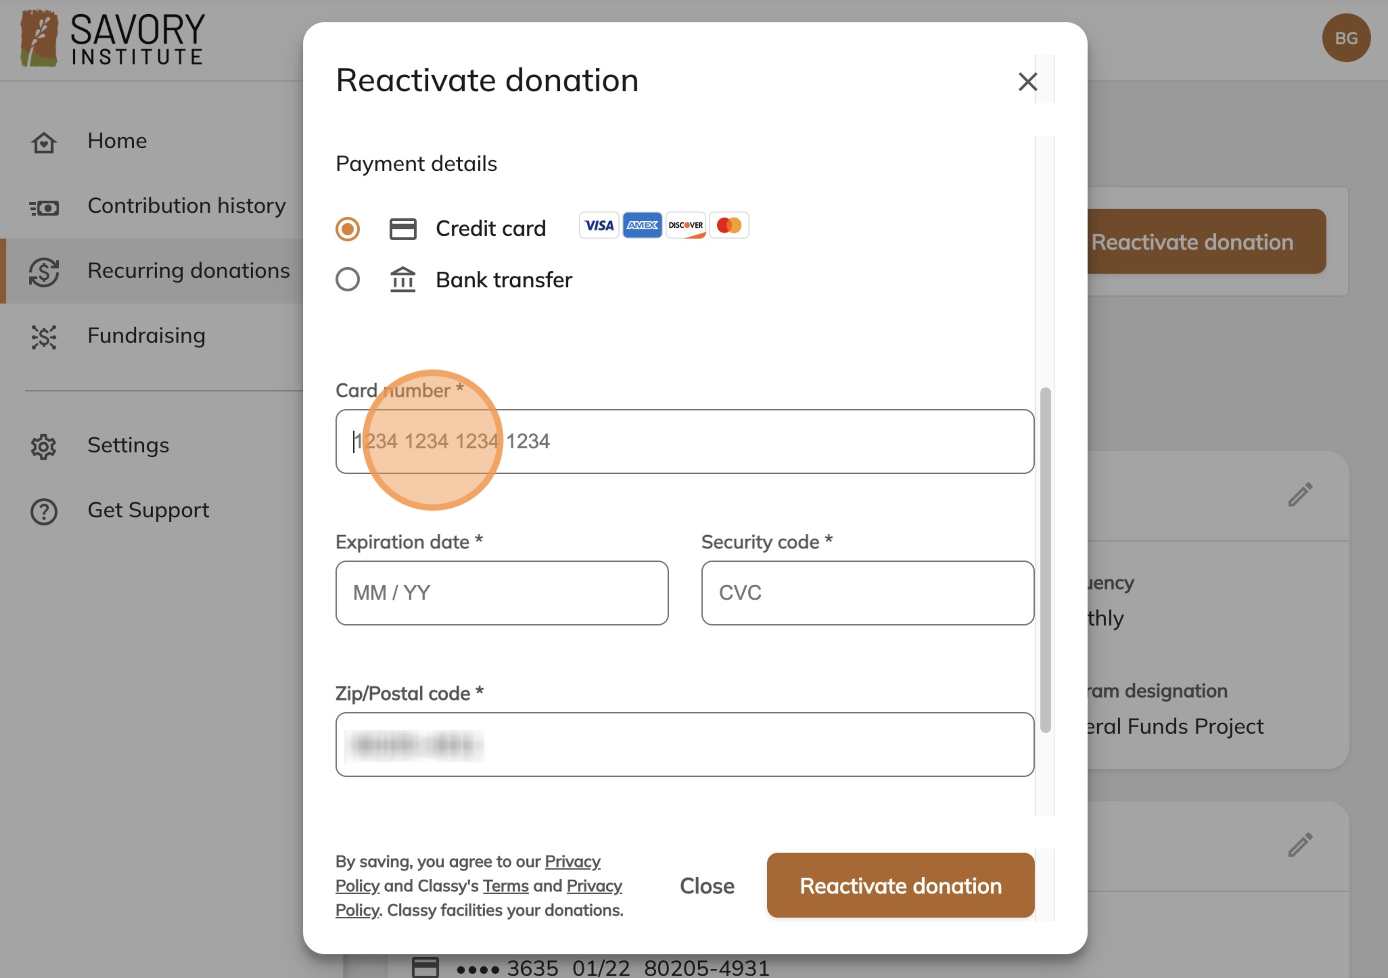The image size is (1388, 978).
Task: Click the Home house icon in sidebar
Action: coord(44,143)
